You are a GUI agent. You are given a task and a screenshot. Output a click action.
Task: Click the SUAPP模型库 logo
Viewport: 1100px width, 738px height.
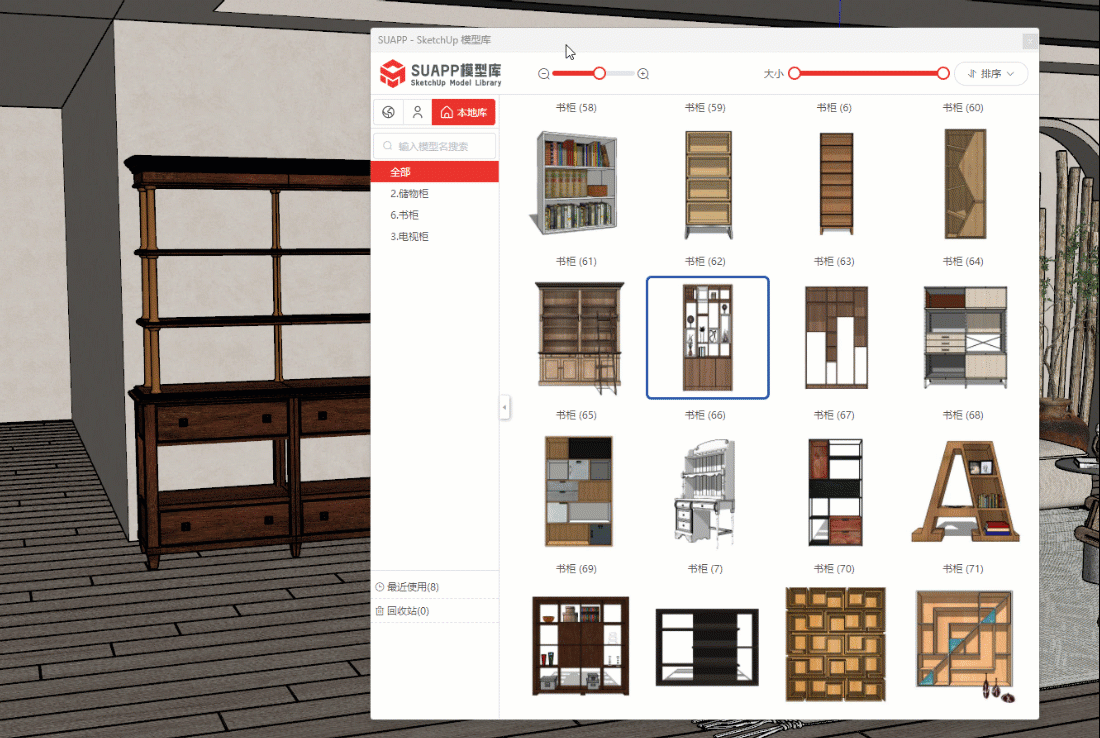coord(440,73)
